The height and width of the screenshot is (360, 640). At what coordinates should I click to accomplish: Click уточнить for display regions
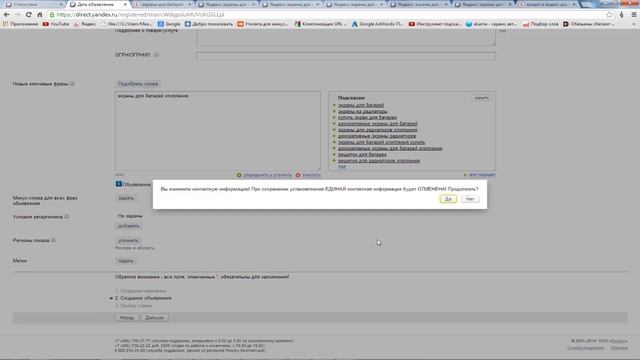click(128, 241)
